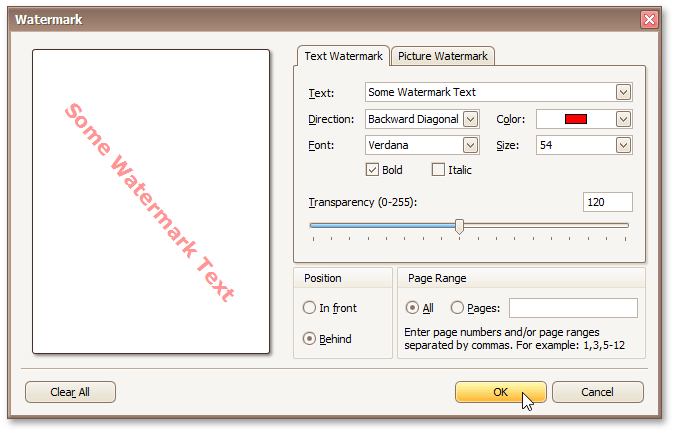Expand the Size dropdown showing 54
This screenshot has width=675, height=433.
(x=624, y=145)
